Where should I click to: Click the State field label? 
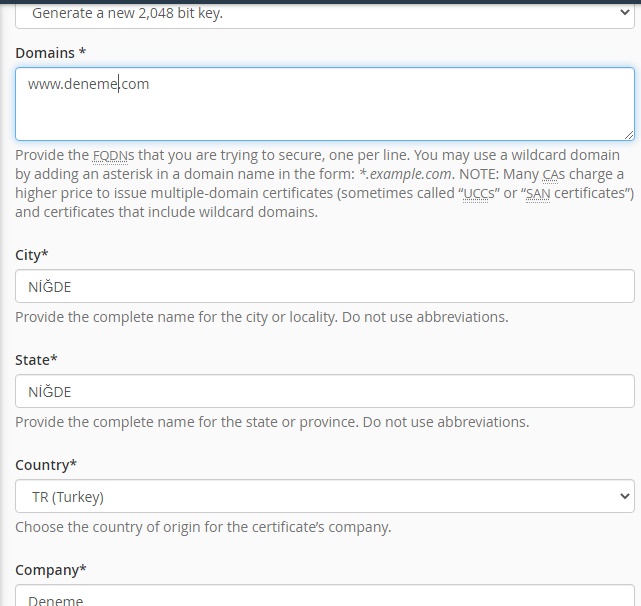[36, 360]
